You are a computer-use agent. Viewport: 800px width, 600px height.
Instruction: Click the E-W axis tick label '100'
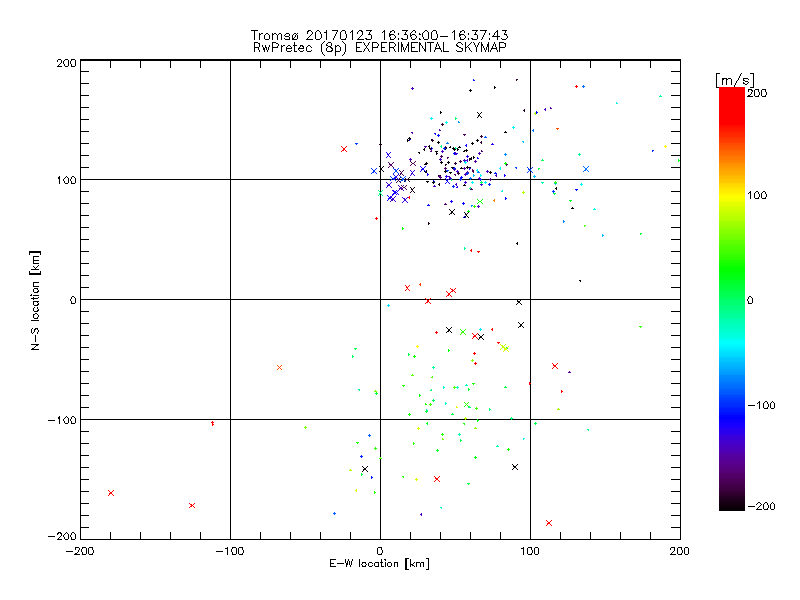530,551
